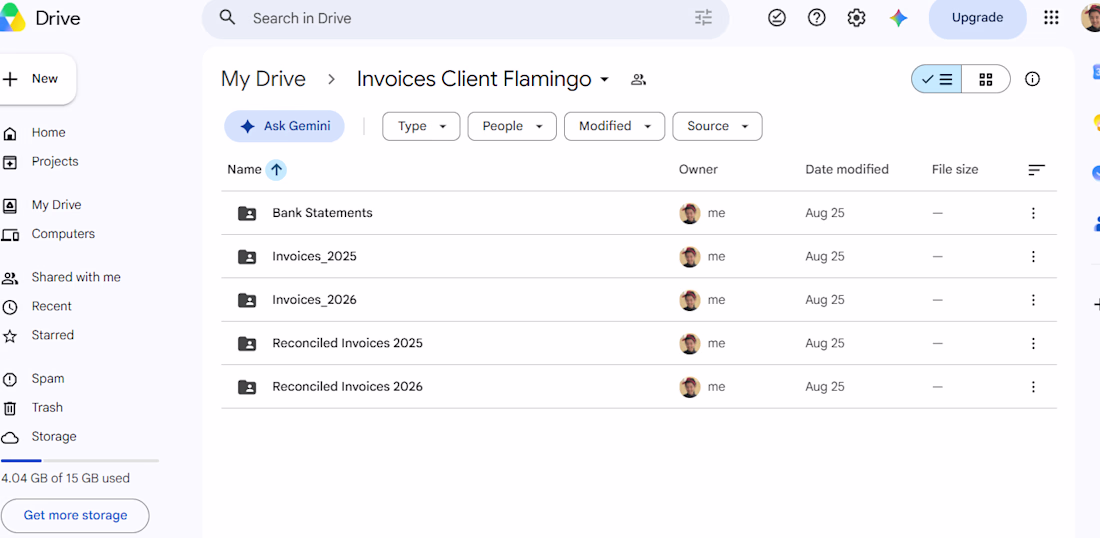Open the Google apps grid icon
1100x538 pixels.
[x=1051, y=18]
